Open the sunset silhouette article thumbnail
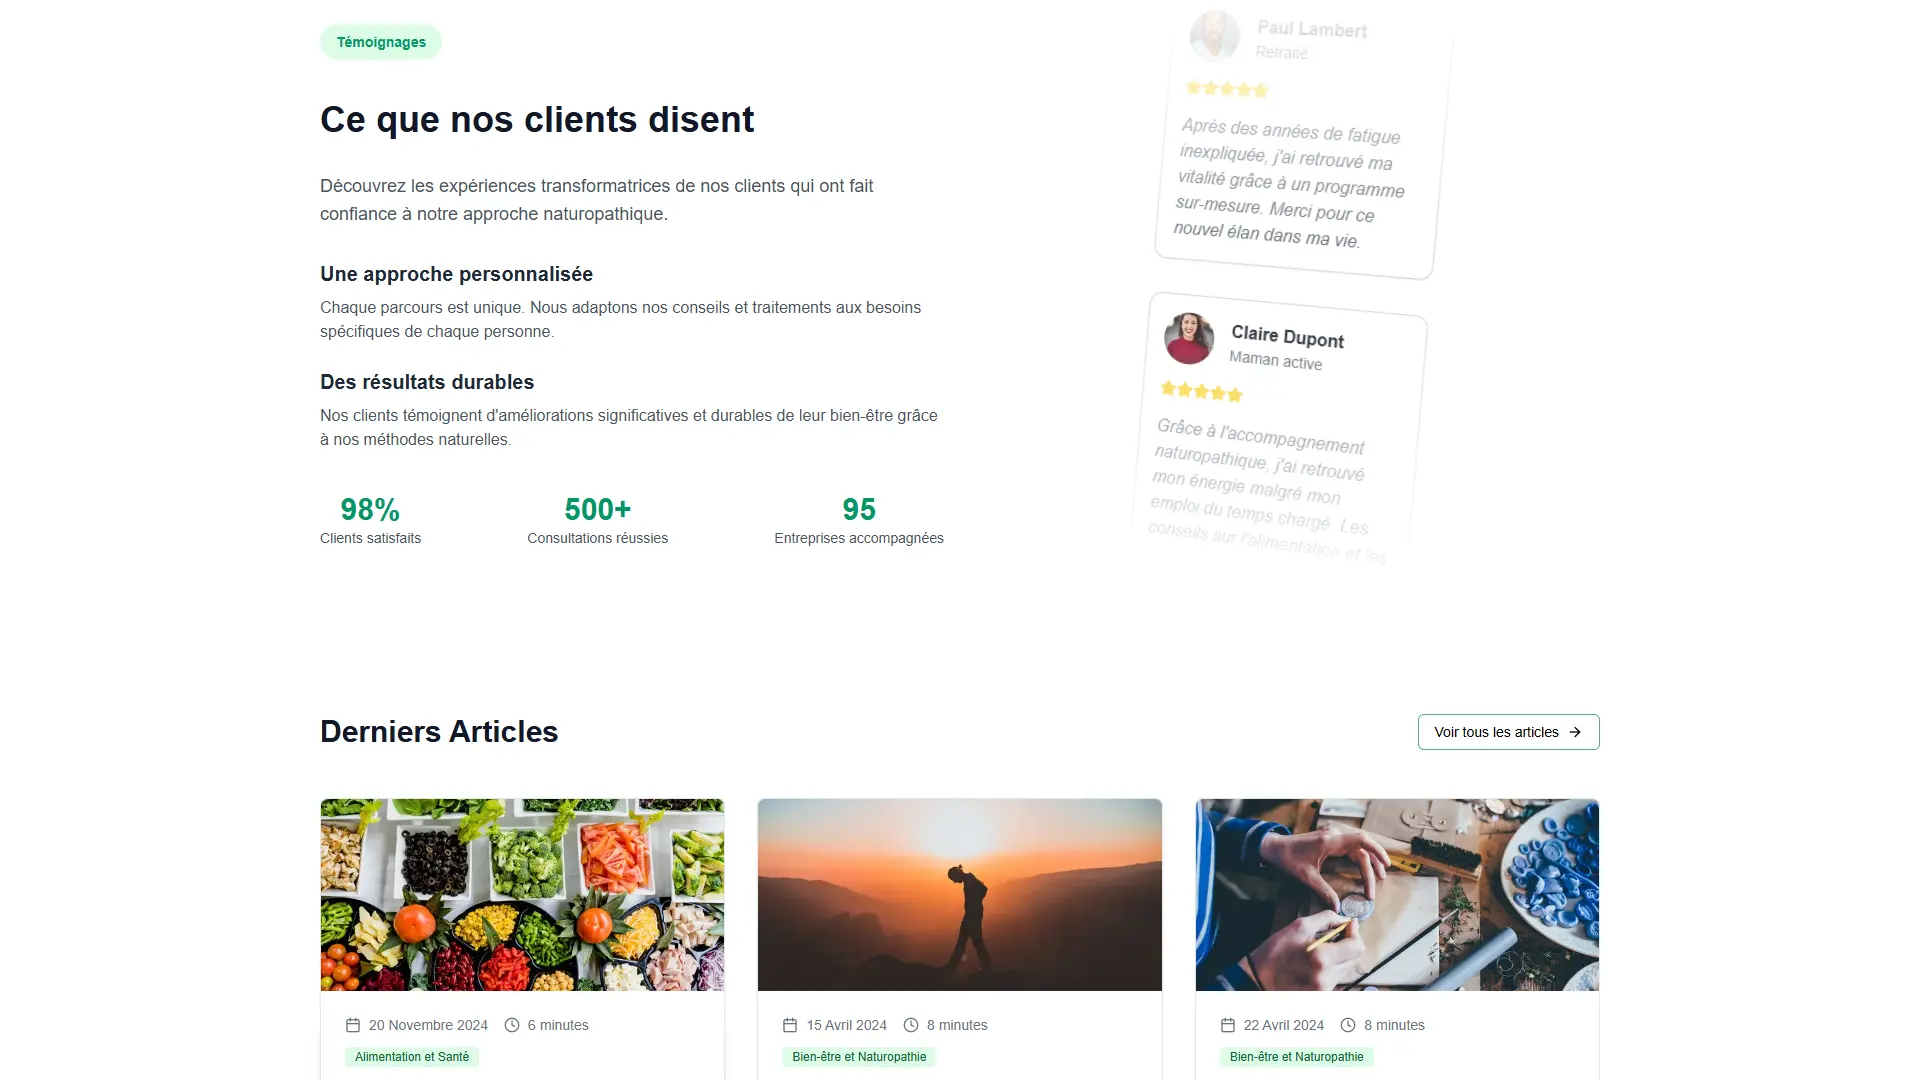Image resolution: width=1920 pixels, height=1080 pixels. click(960, 895)
